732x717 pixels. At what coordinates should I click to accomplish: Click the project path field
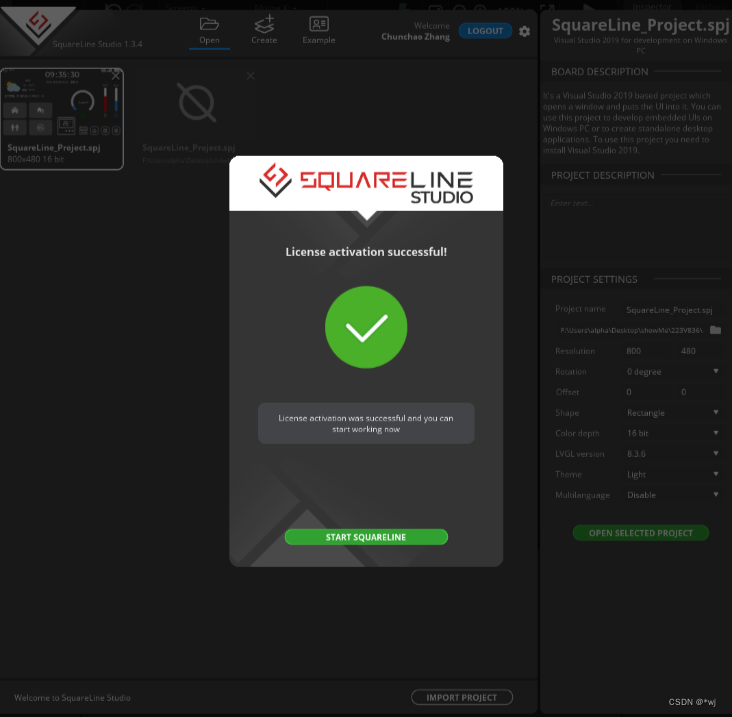[x=631, y=330]
